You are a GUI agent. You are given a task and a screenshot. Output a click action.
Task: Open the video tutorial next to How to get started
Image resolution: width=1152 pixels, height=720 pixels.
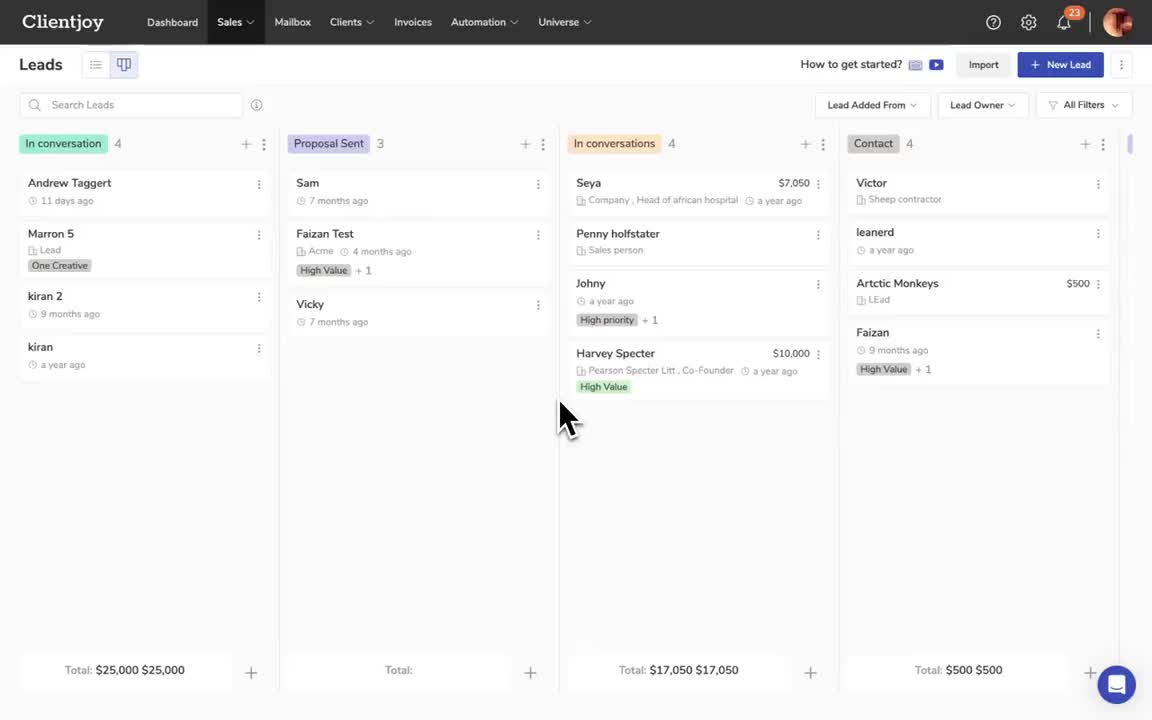pos(936,64)
